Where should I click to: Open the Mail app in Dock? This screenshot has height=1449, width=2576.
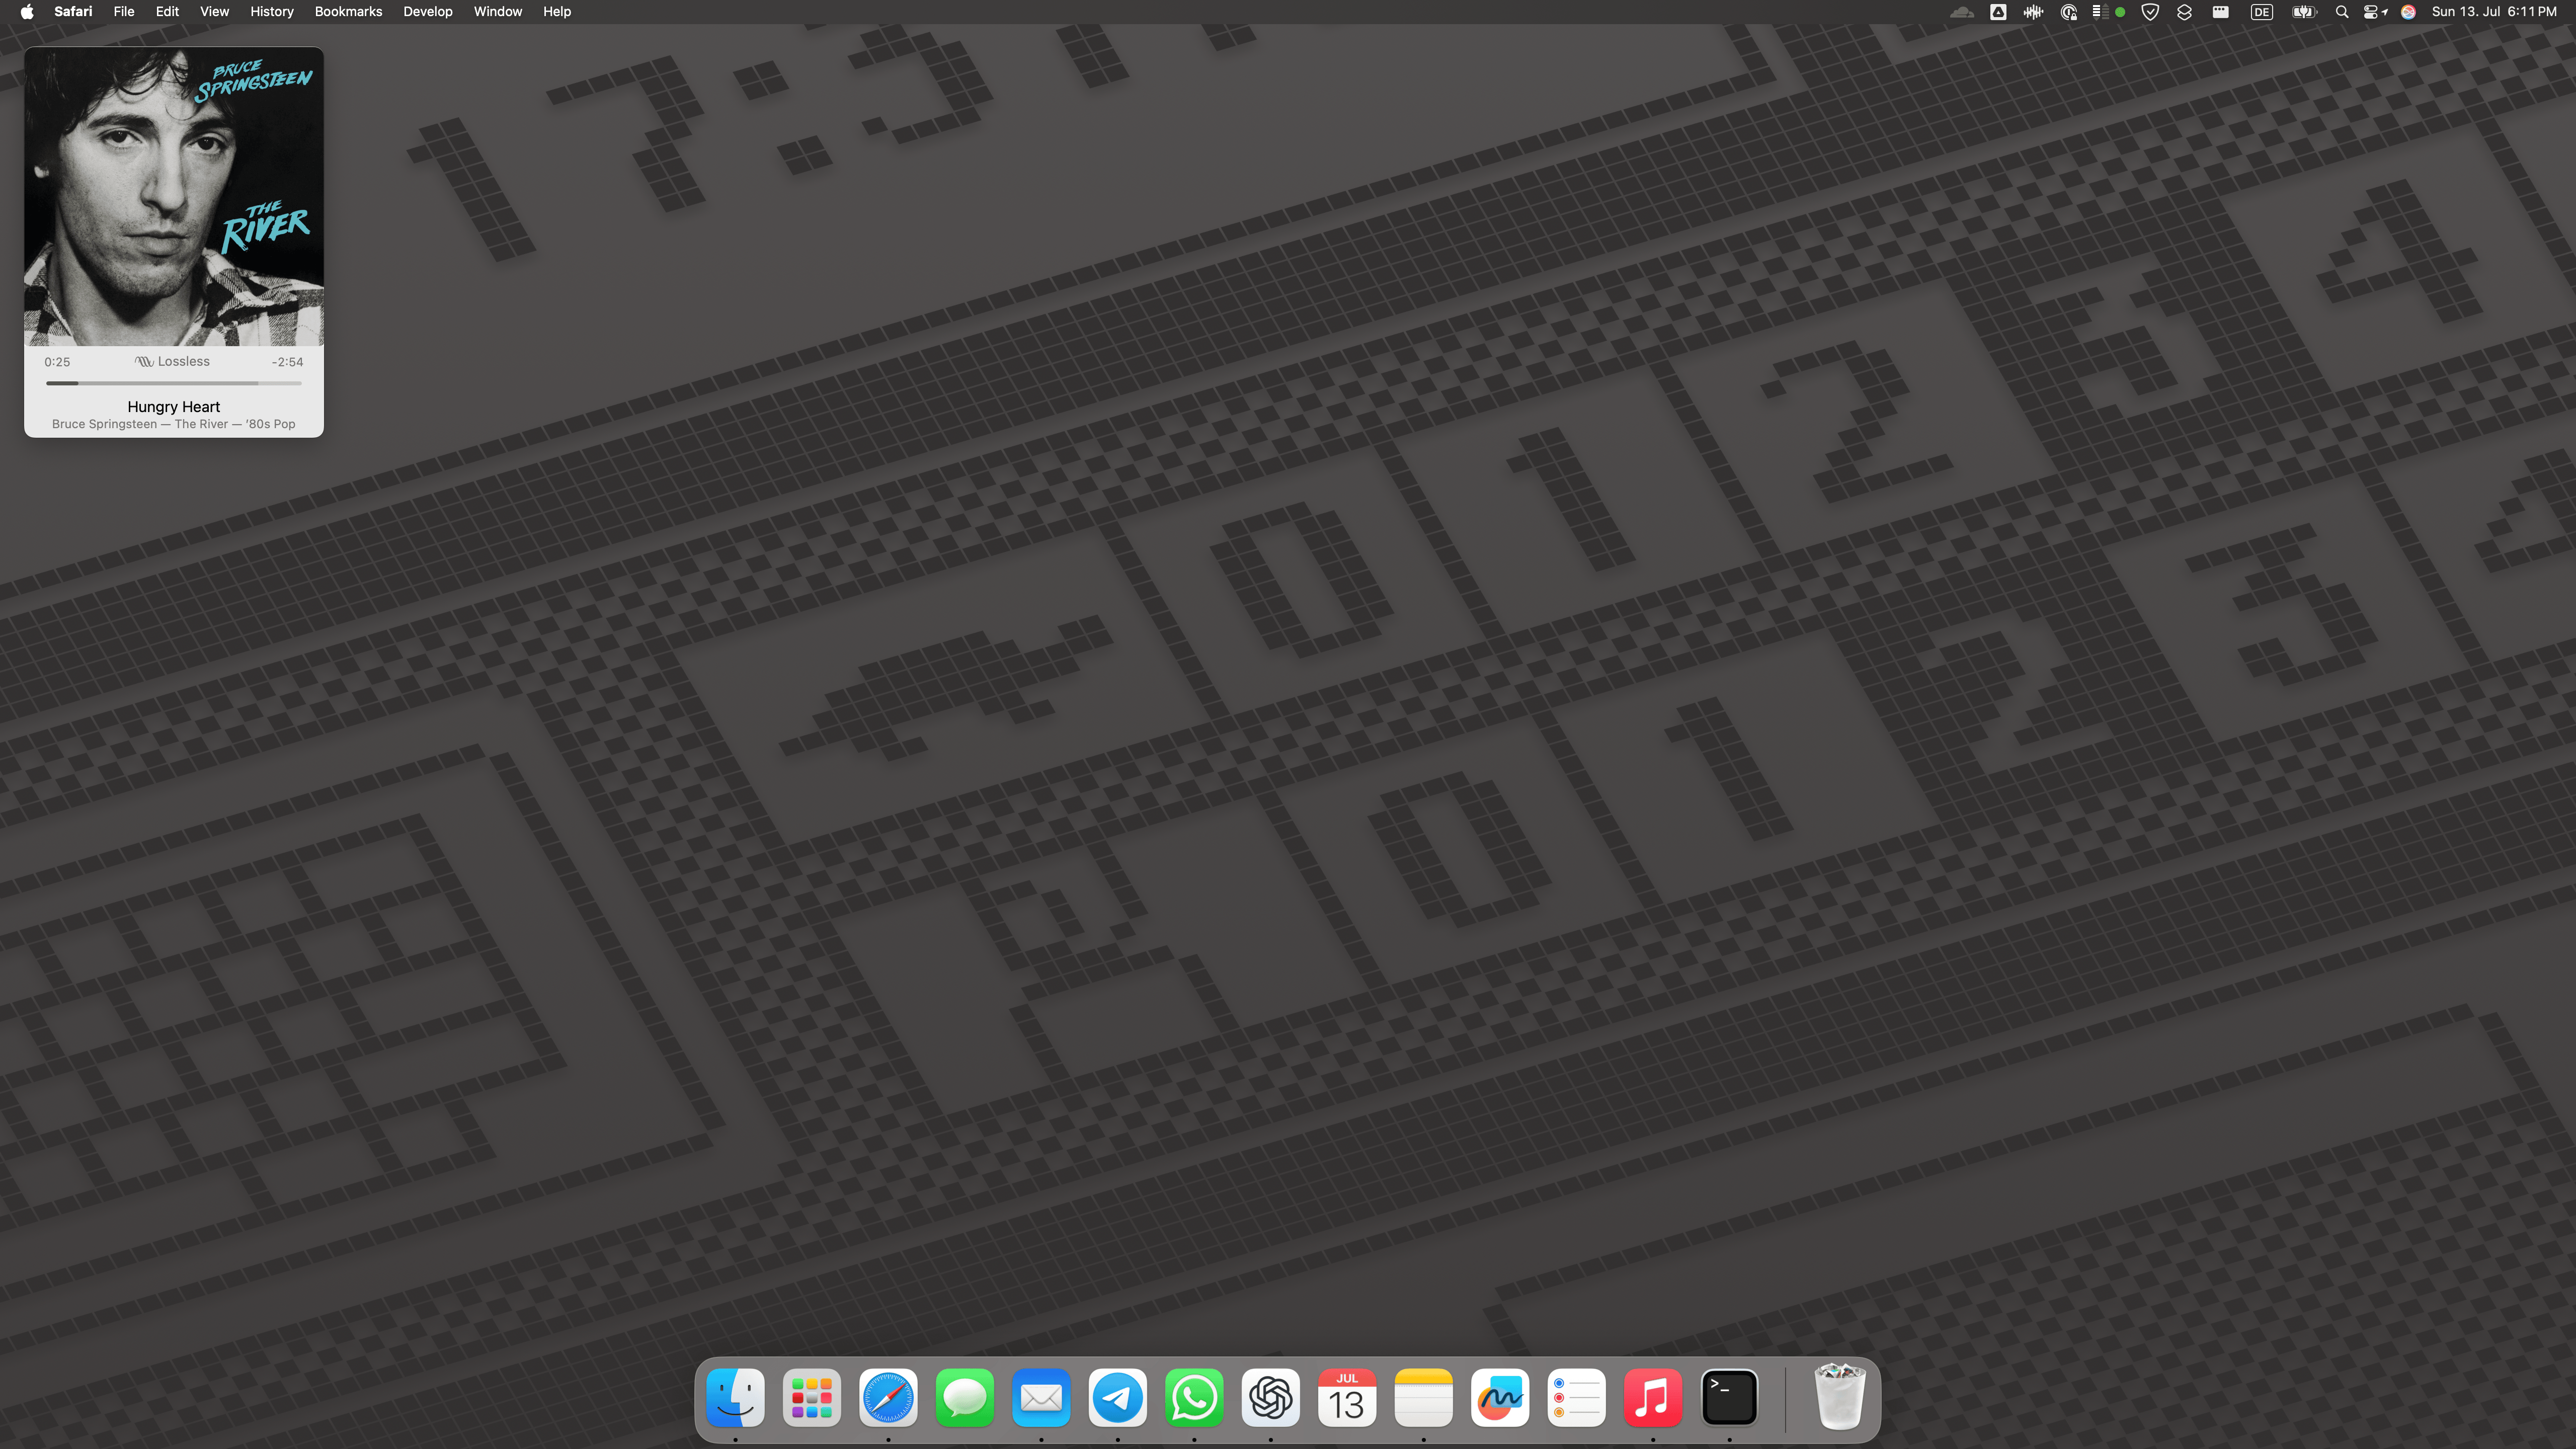(1041, 1397)
